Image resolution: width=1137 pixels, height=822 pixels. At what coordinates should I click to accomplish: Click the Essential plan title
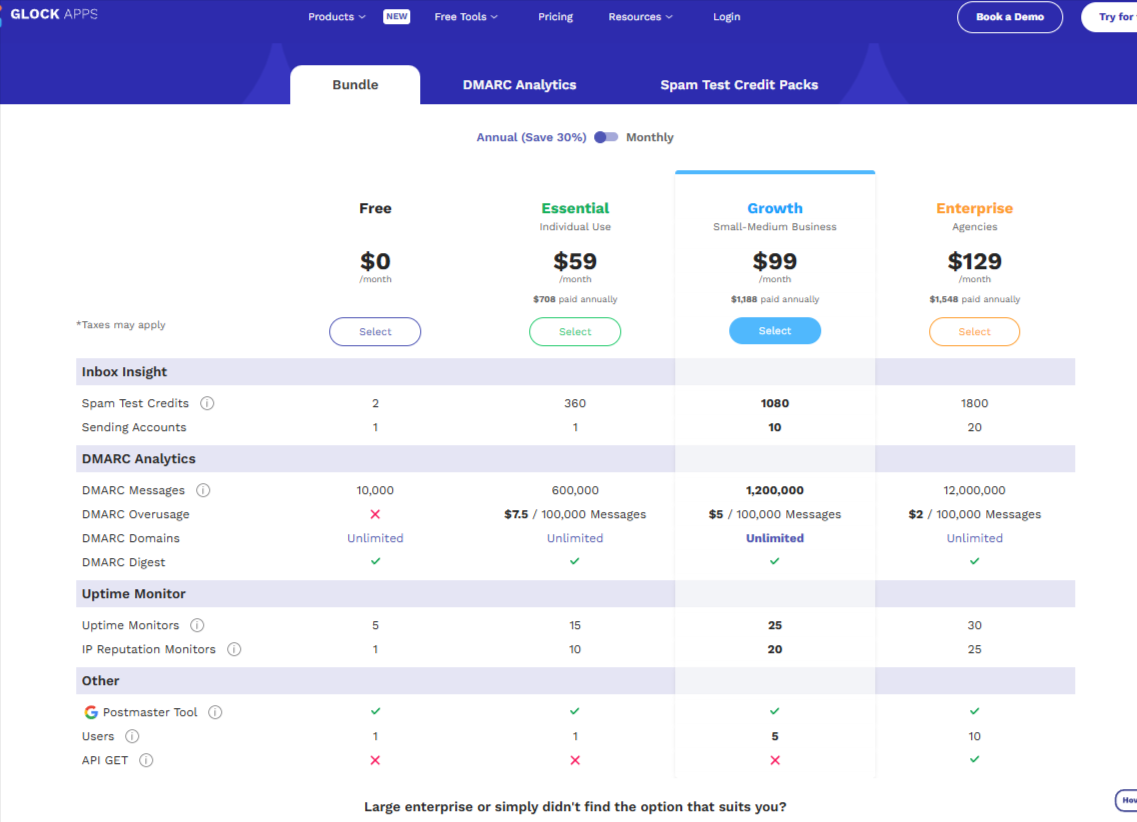click(x=575, y=208)
